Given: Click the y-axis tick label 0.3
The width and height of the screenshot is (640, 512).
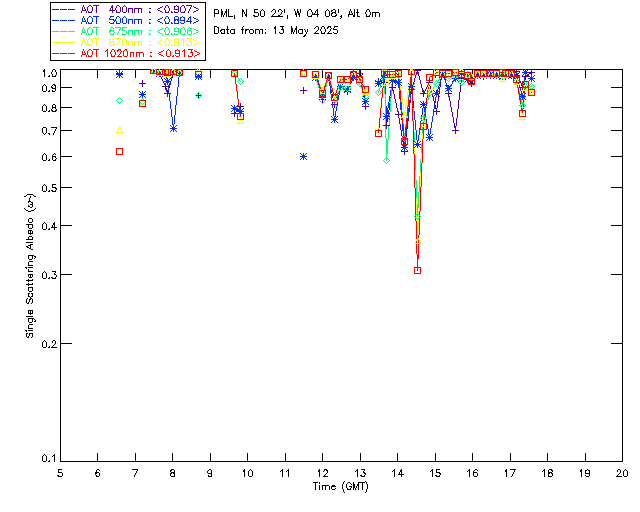Looking at the screenshot, I should [x=49, y=275].
